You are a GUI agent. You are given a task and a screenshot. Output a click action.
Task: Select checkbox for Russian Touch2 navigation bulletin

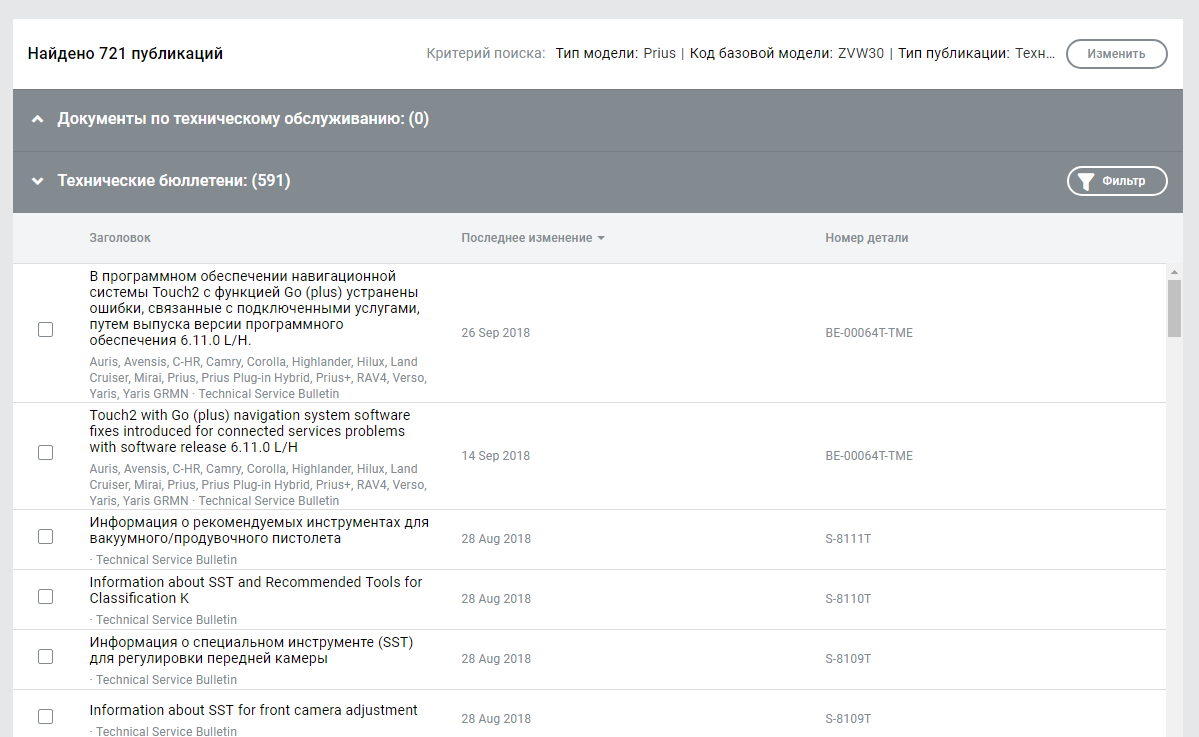coord(45,330)
